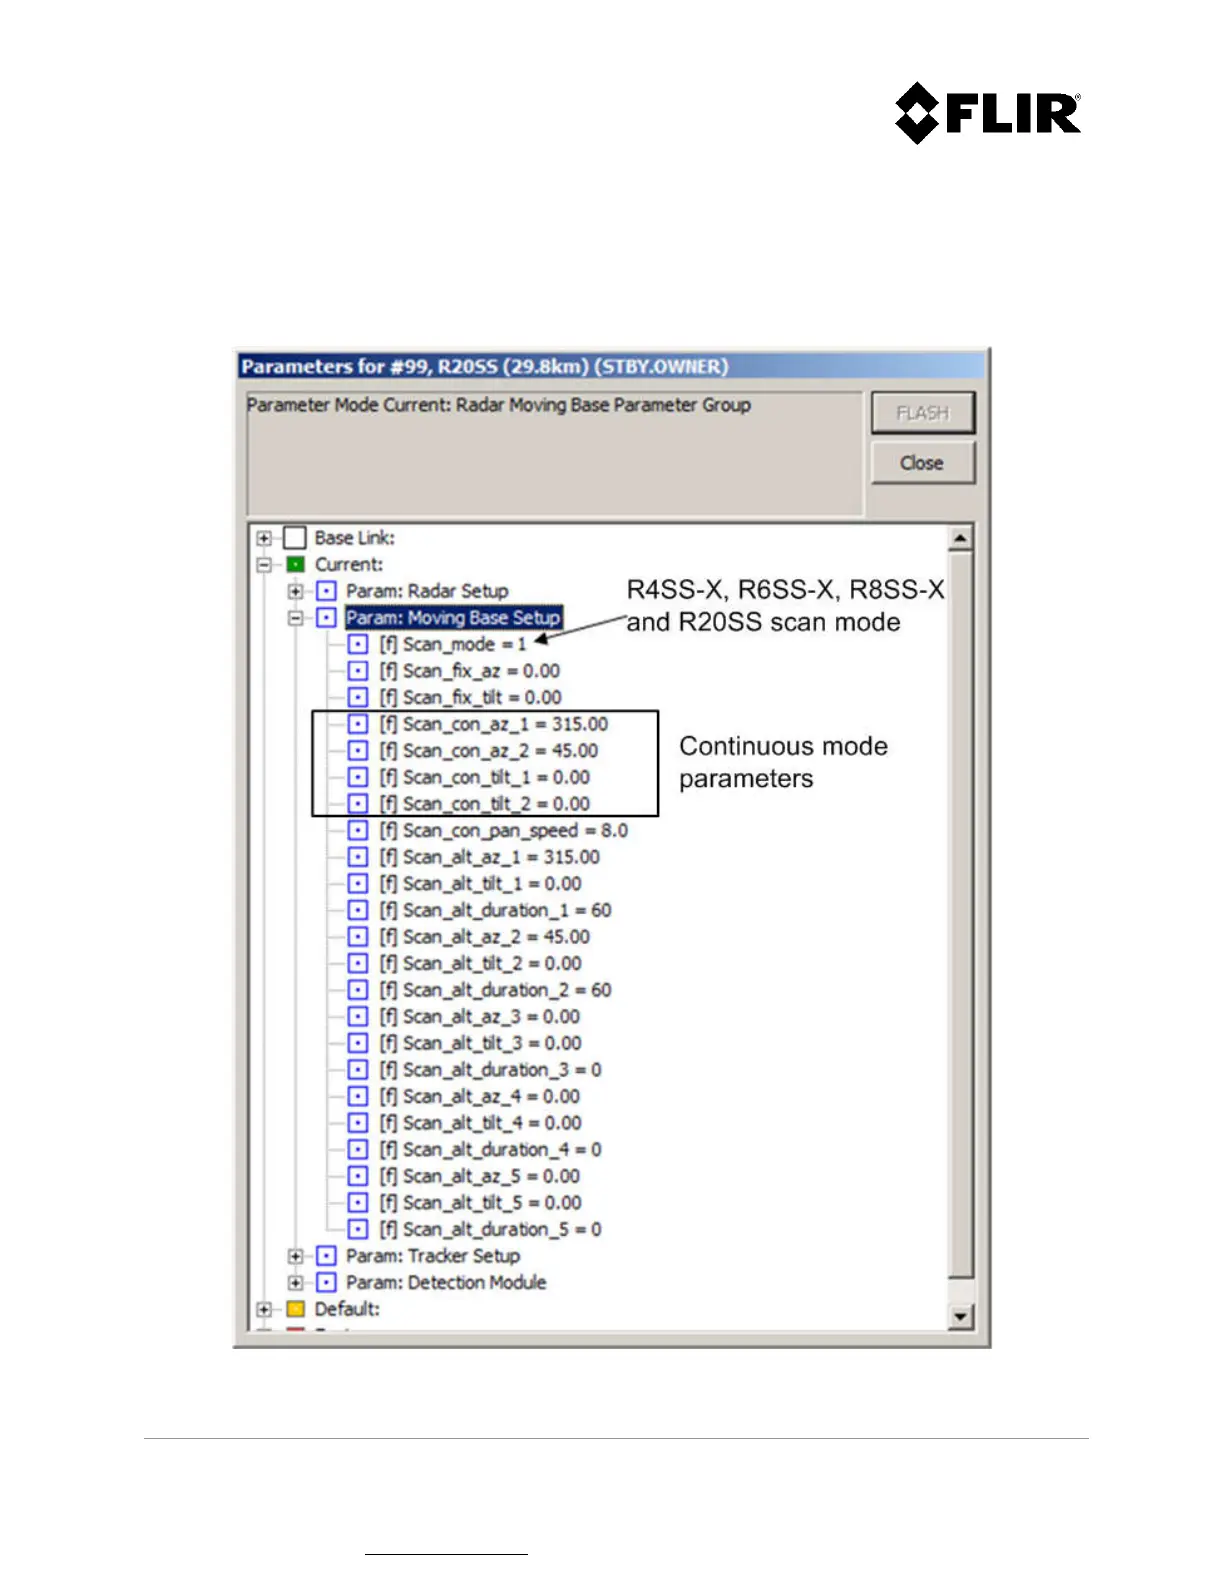Collapse the Current node
The image size is (1224, 1584).
tap(264, 565)
